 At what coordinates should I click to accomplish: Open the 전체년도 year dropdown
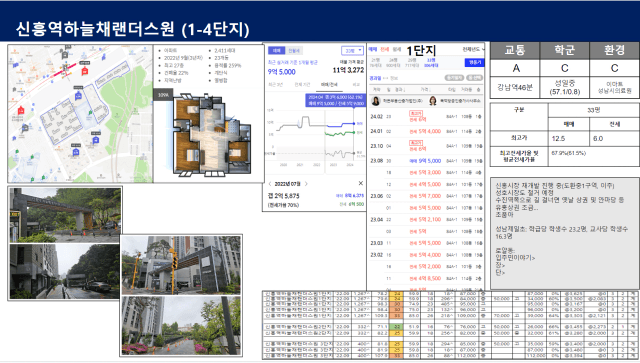point(473,49)
